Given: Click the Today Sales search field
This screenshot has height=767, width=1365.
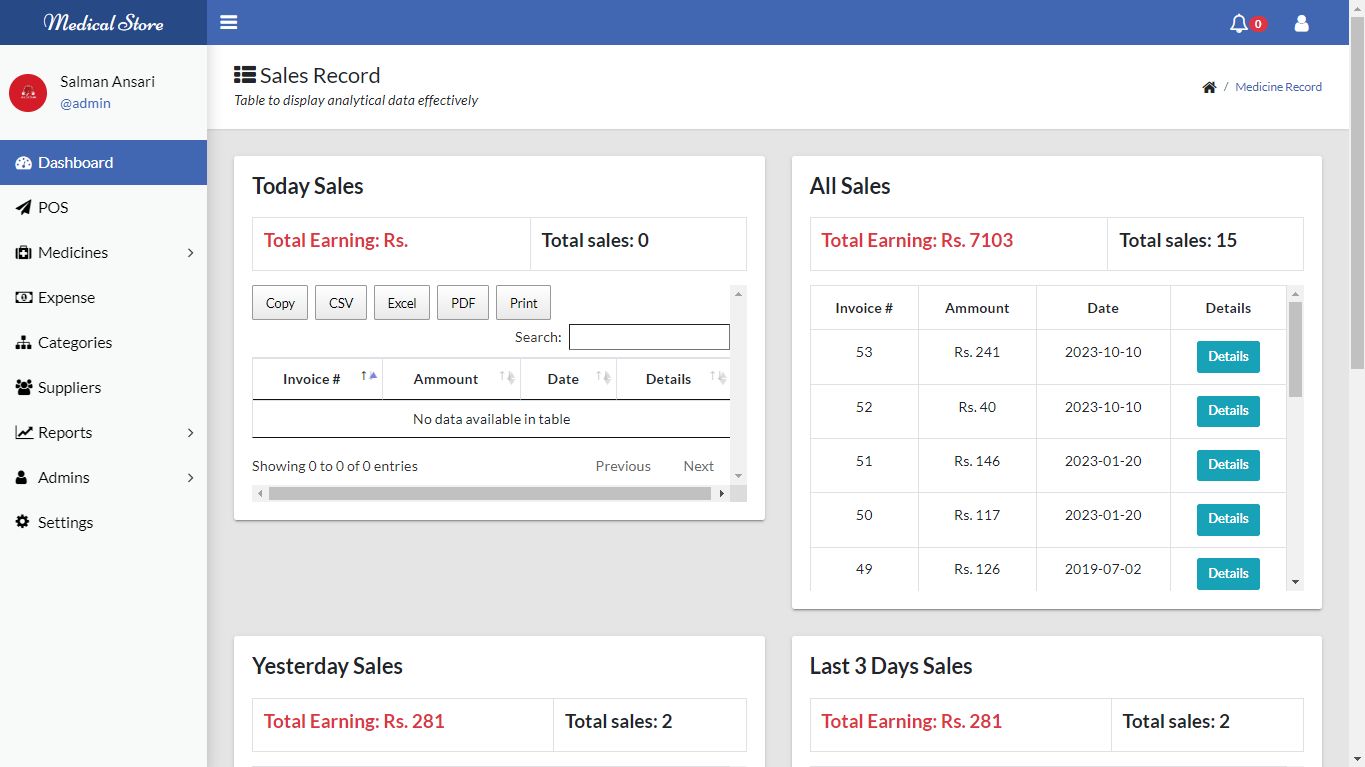Looking at the screenshot, I should (649, 337).
